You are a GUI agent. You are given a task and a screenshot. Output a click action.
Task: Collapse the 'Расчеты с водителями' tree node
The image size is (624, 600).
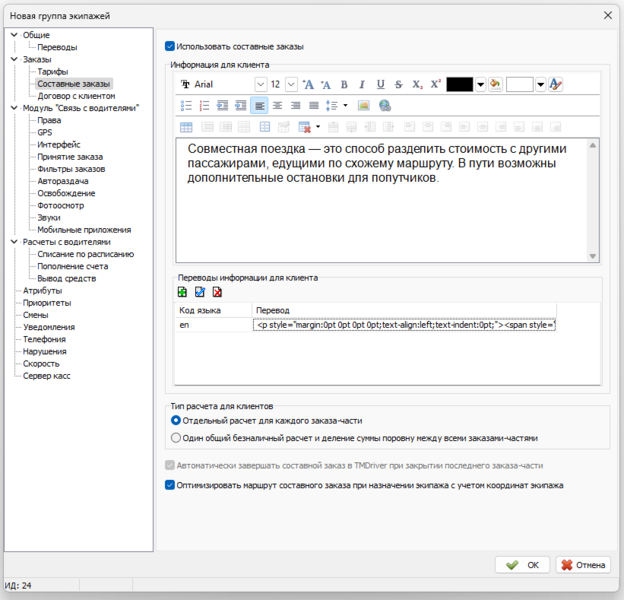coord(13,242)
